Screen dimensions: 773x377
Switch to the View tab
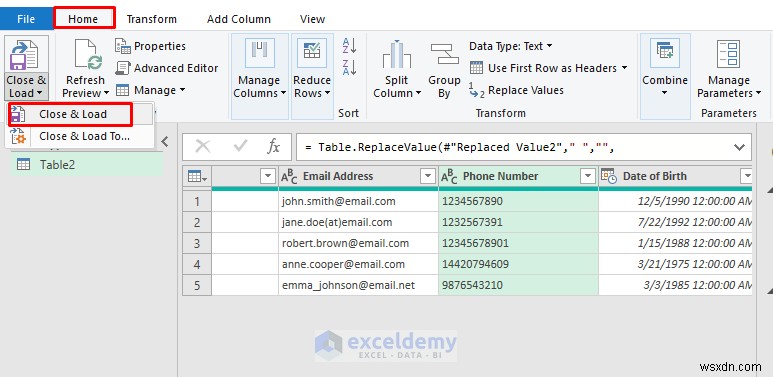pos(313,19)
